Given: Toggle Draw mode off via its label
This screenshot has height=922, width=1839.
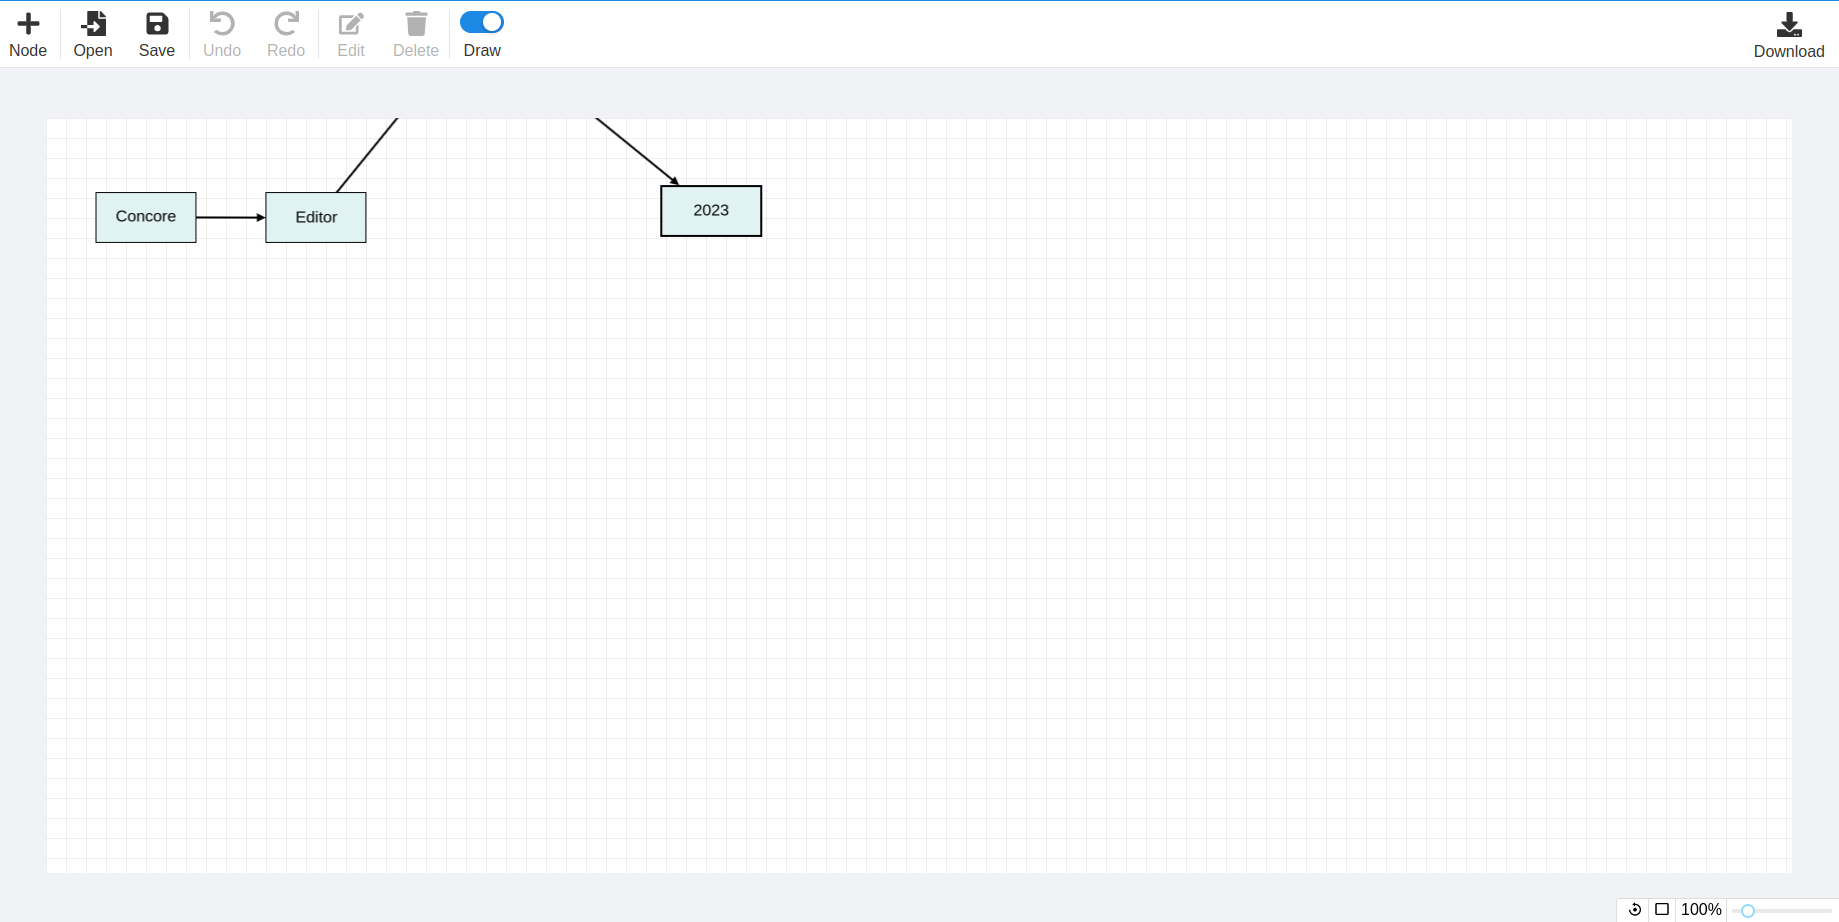Looking at the screenshot, I should (481, 49).
